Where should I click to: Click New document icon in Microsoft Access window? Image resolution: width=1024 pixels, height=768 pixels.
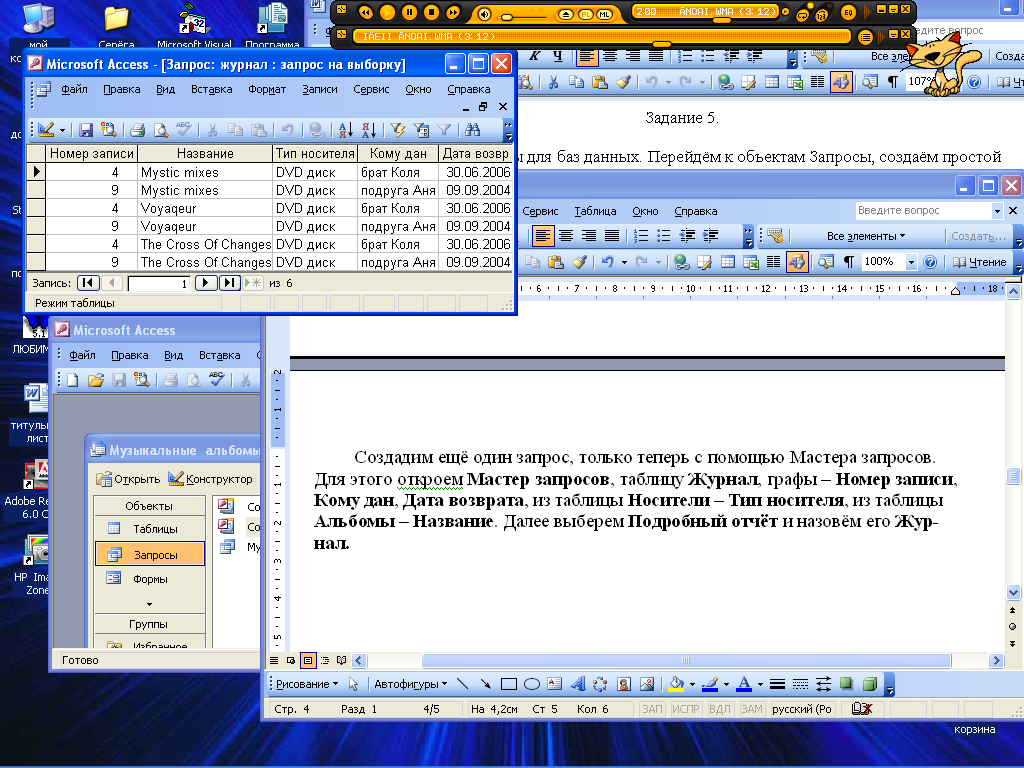(x=72, y=379)
